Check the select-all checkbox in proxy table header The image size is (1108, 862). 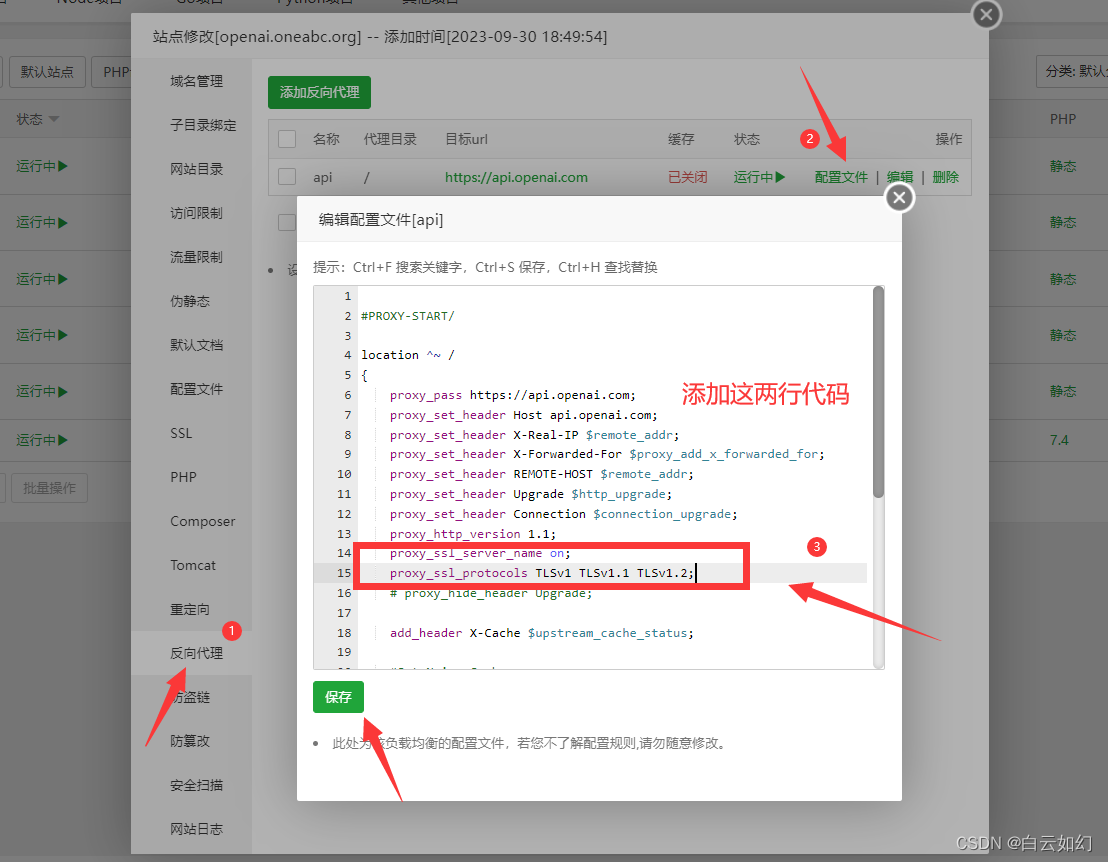pyautogui.click(x=285, y=138)
